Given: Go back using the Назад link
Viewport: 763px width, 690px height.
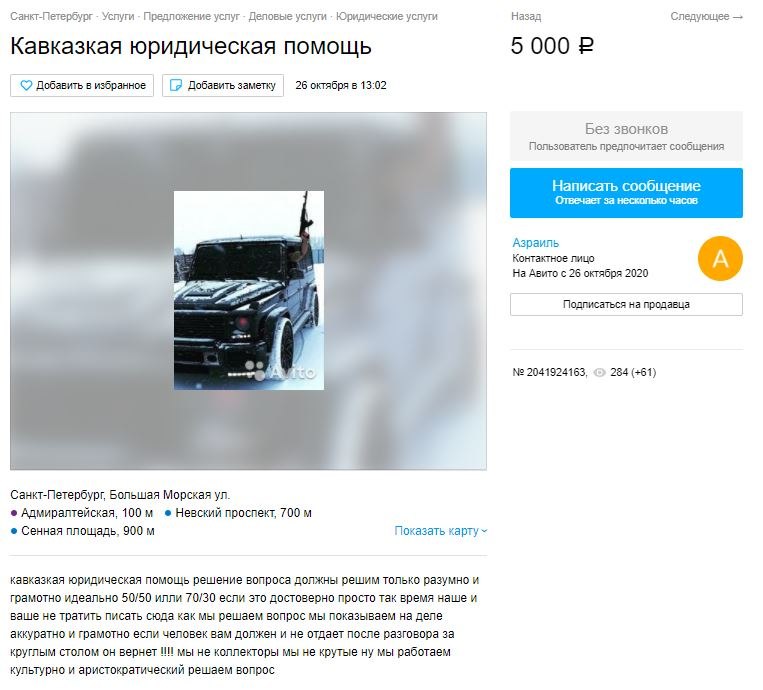Looking at the screenshot, I should (x=526, y=17).
